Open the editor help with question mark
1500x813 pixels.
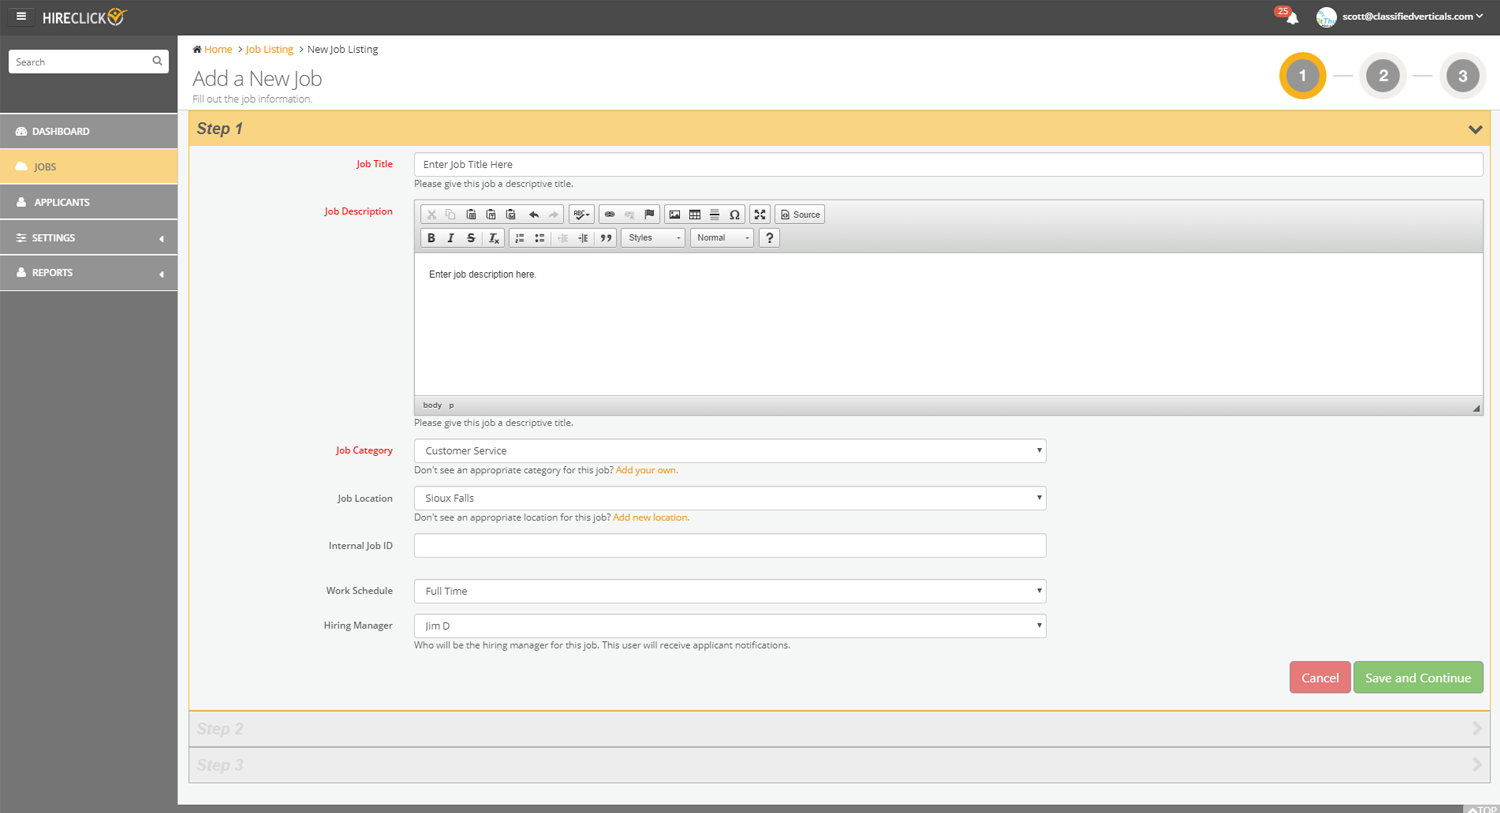769,238
